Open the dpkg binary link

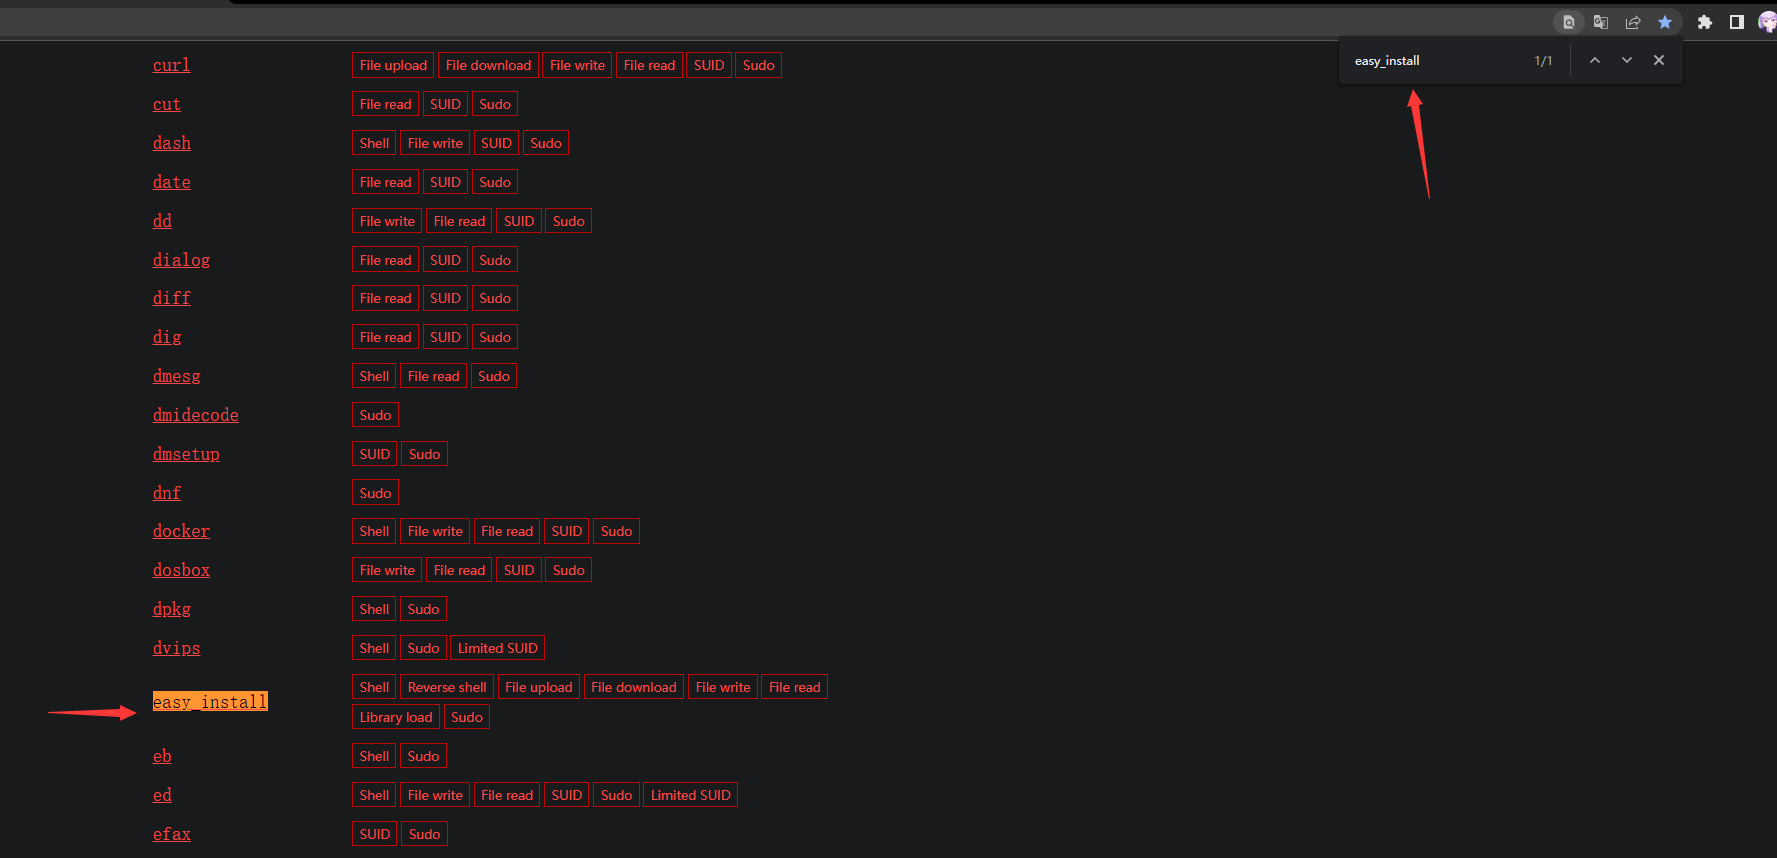[x=172, y=609]
